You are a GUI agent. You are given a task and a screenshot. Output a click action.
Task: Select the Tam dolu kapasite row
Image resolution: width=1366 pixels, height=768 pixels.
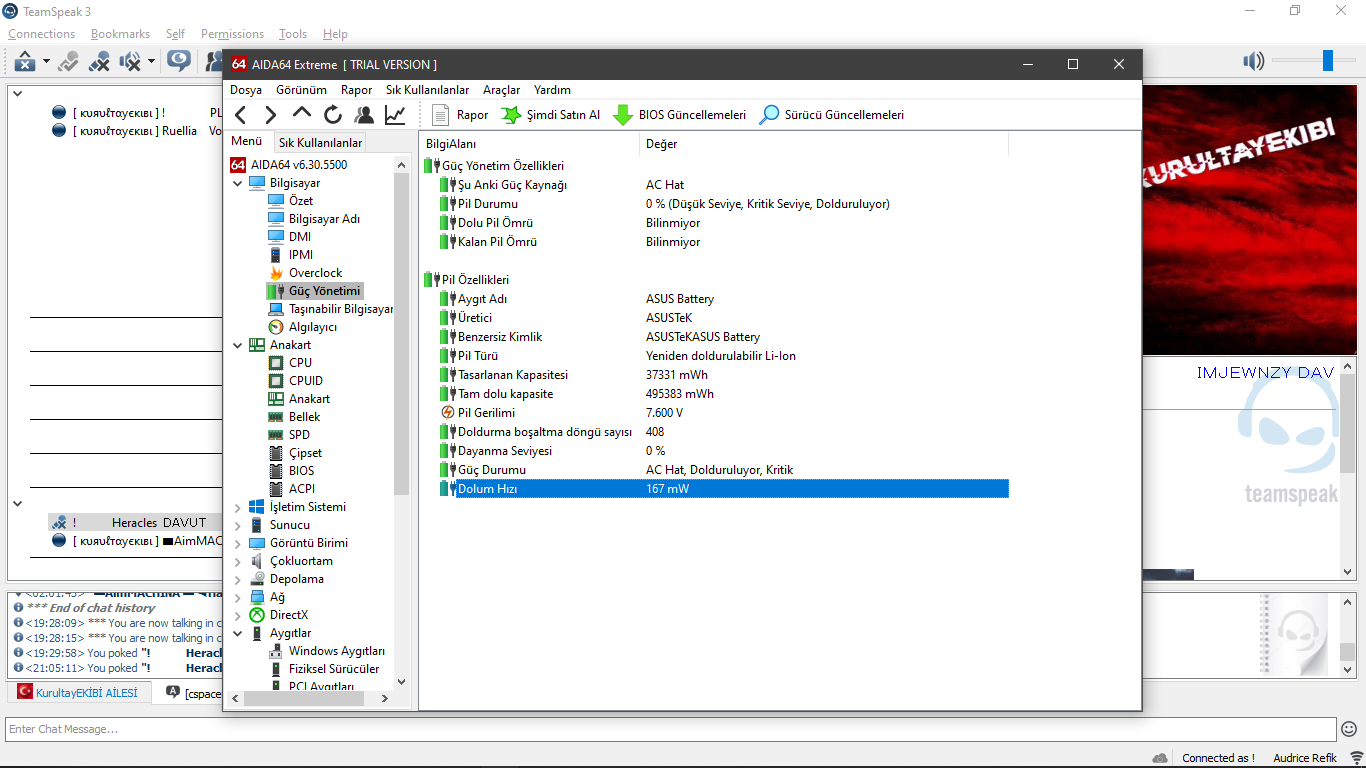coord(723,394)
